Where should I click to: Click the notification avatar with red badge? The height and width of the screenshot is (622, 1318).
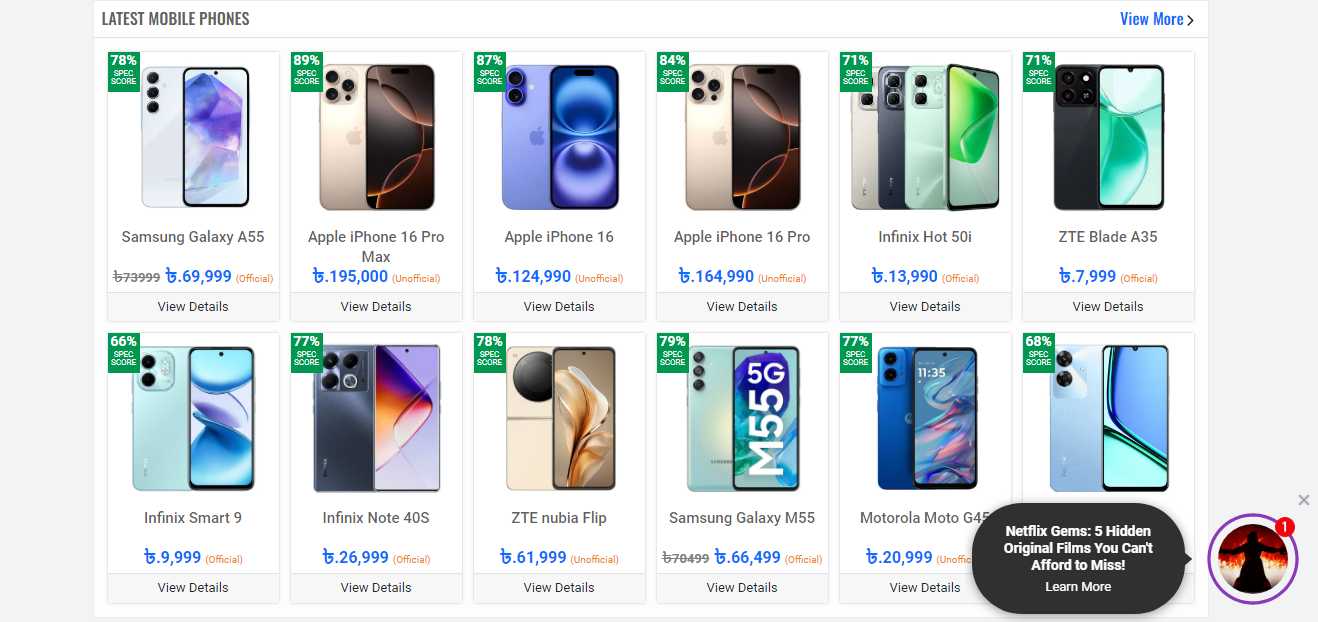click(x=1252, y=559)
